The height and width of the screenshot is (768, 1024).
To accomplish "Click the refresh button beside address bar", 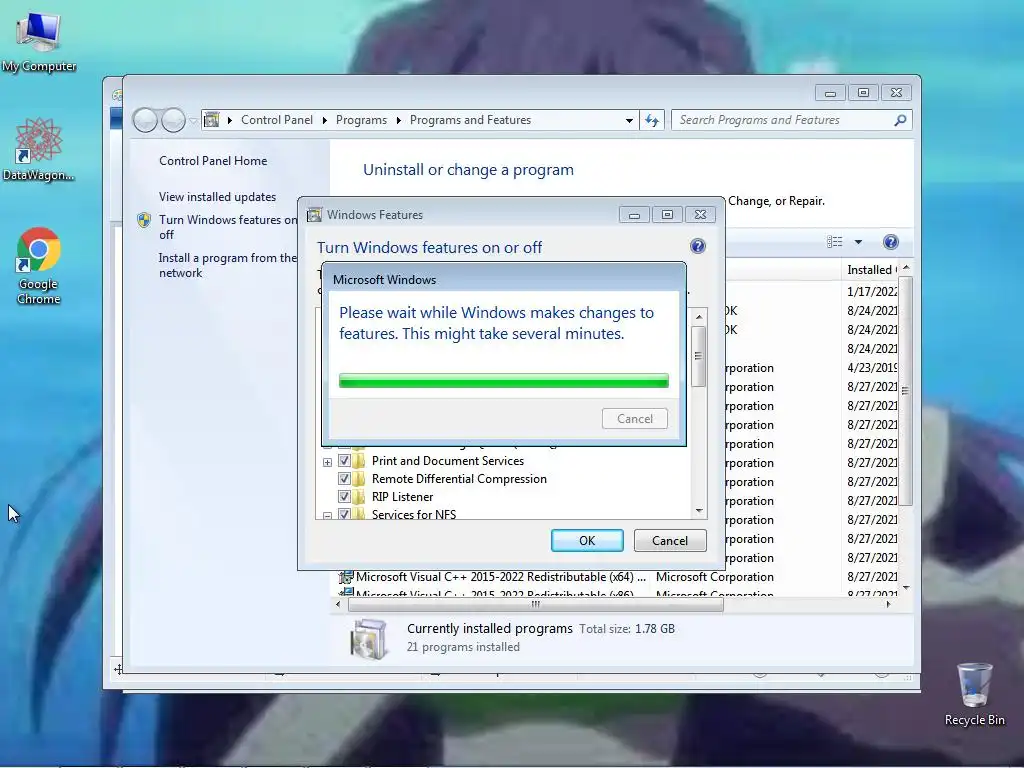I will [x=652, y=120].
